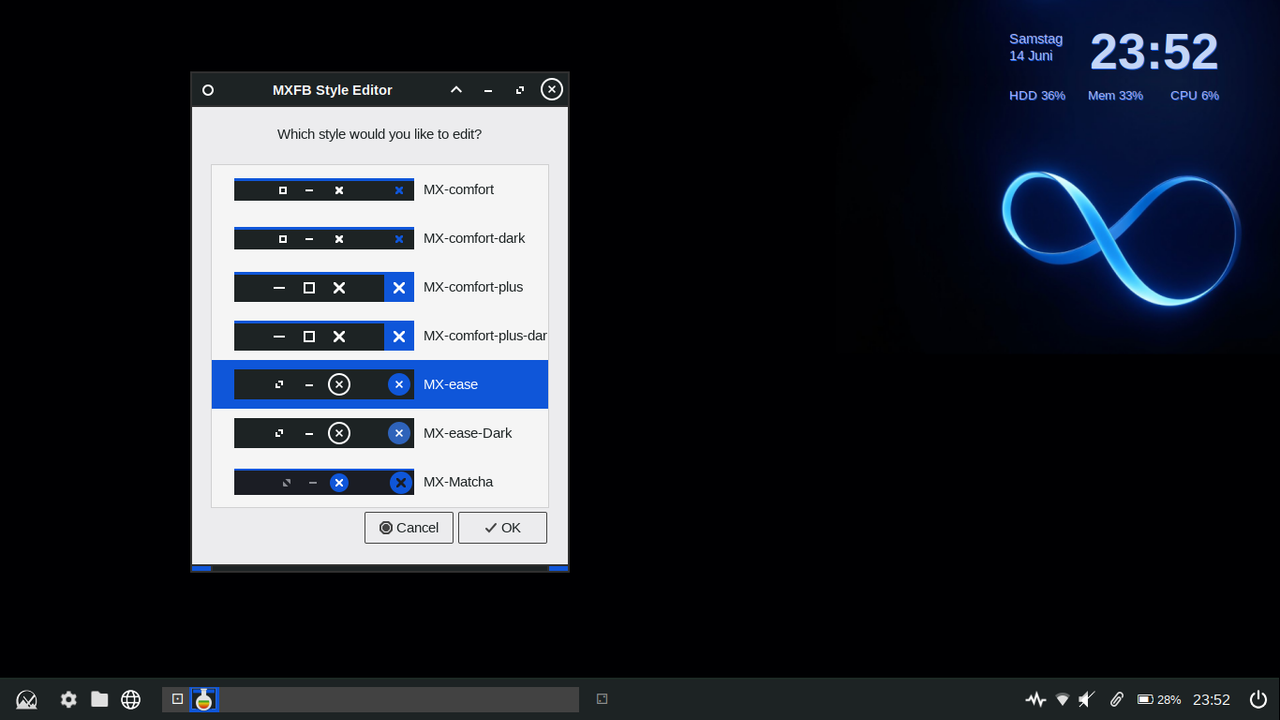
Task: Click the battery 28% indicator
Action: point(1159,700)
